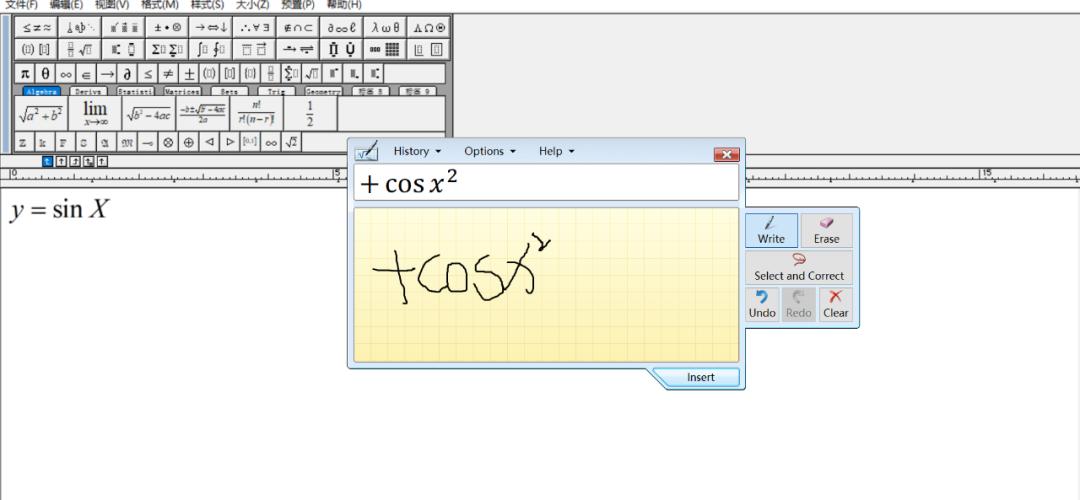Switch to the Trig tab

tap(277, 91)
